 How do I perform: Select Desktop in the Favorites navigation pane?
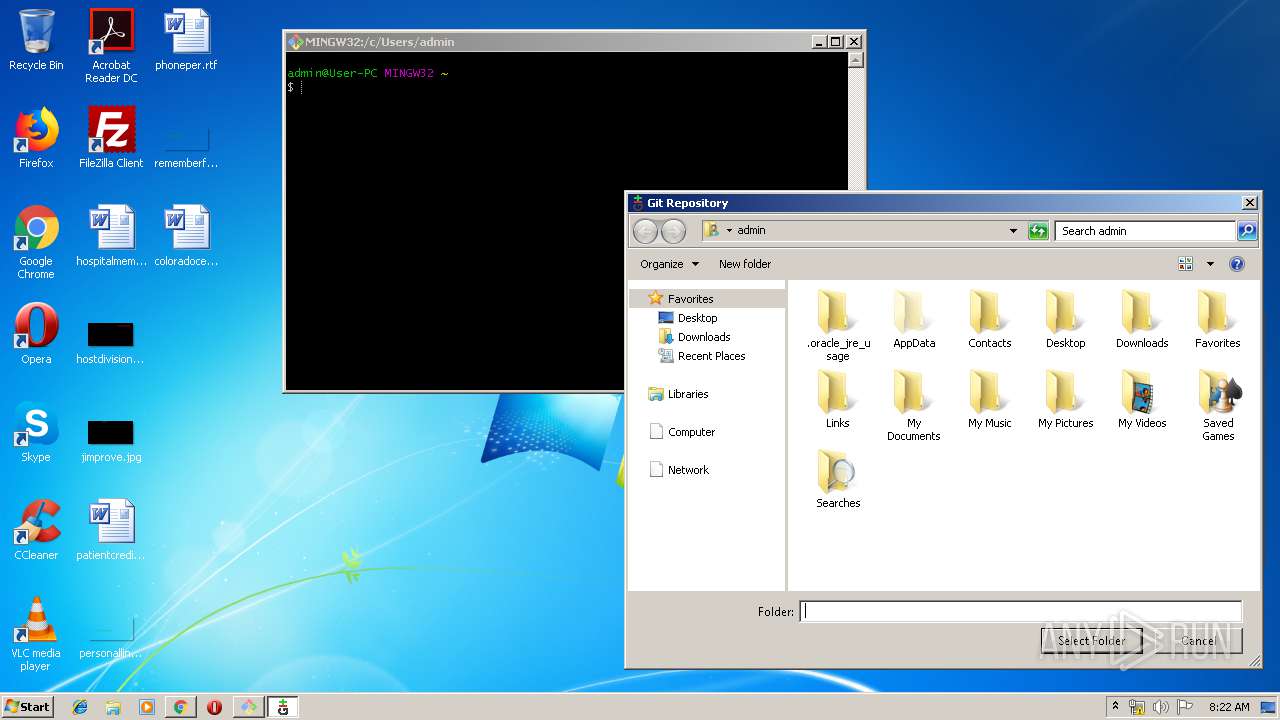(687, 318)
